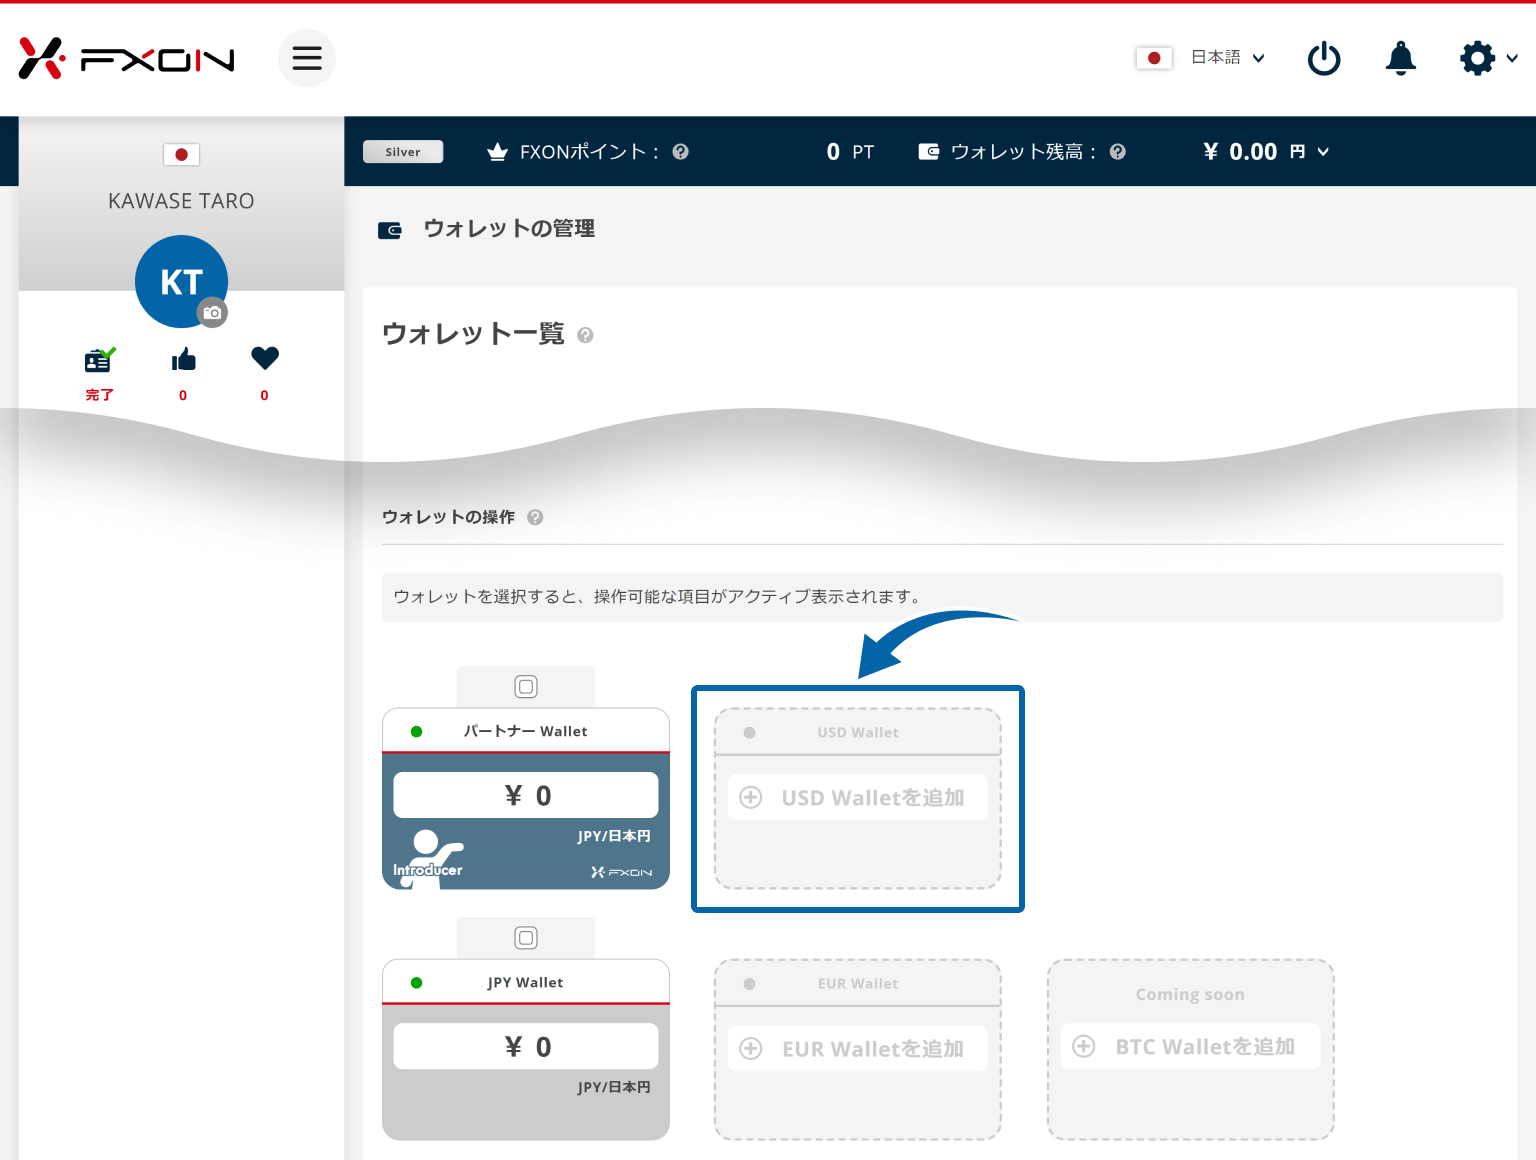Click EUR Walletを追加 button
The image size is (1536, 1160).
pos(858,1049)
